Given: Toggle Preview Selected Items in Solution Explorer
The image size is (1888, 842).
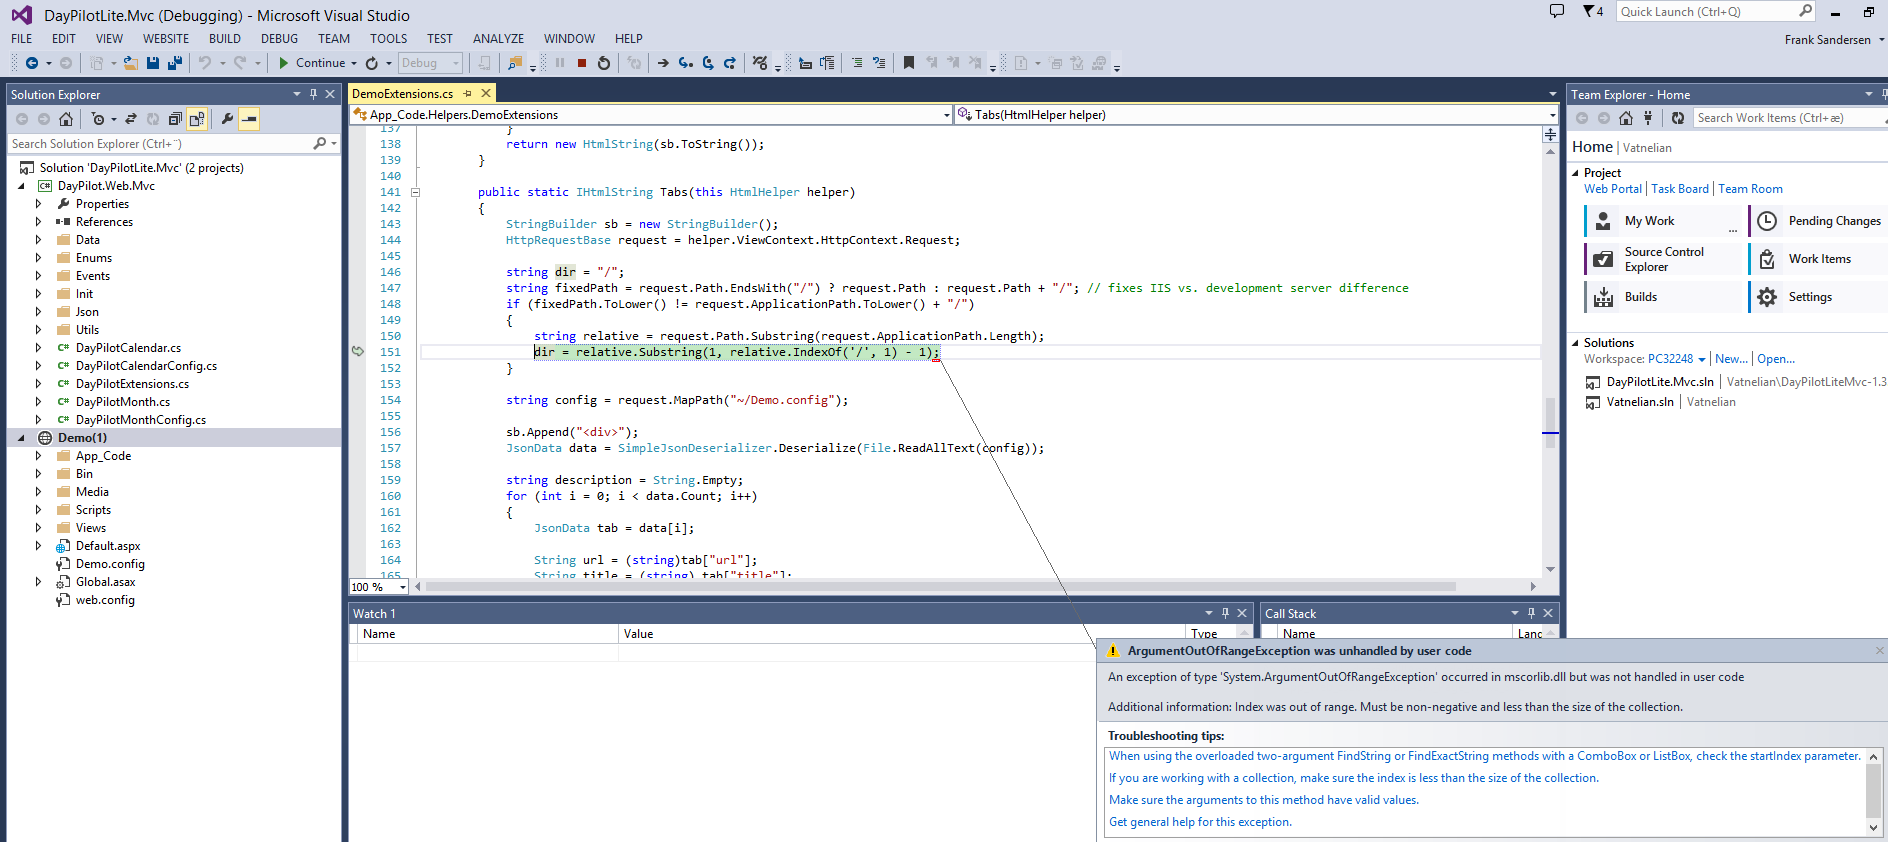Looking at the screenshot, I should pyautogui.click(x=249, y=119).
